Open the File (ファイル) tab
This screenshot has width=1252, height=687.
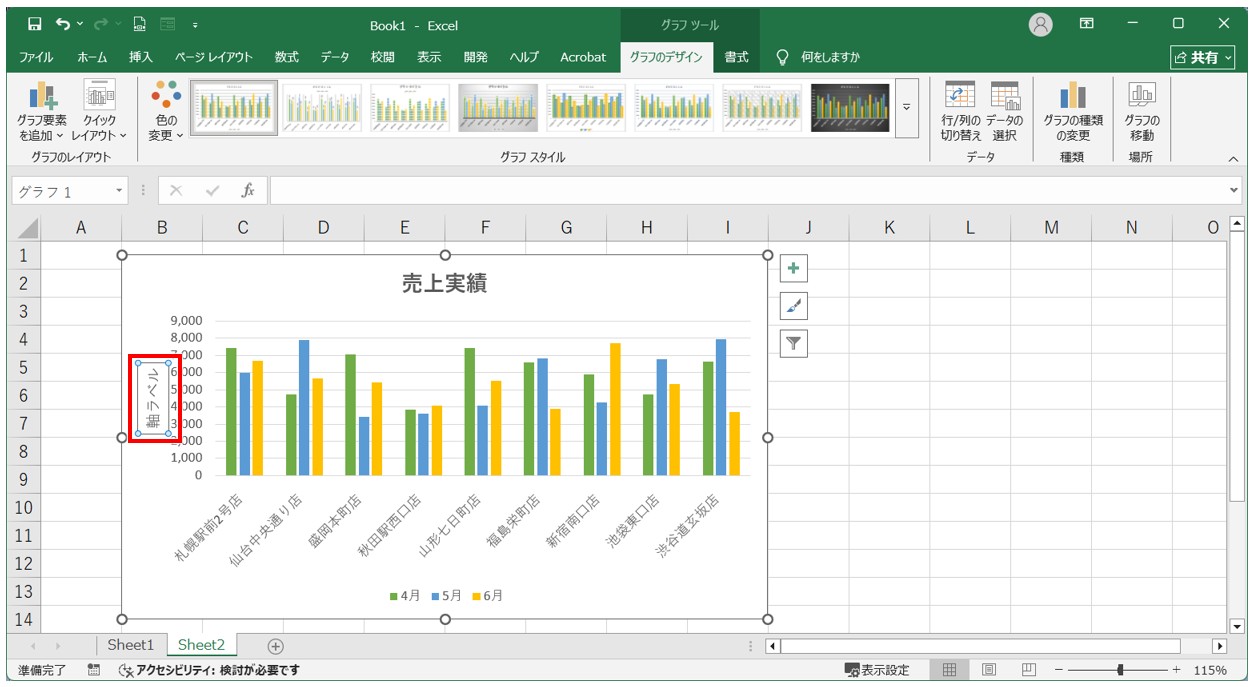point(36,57)
